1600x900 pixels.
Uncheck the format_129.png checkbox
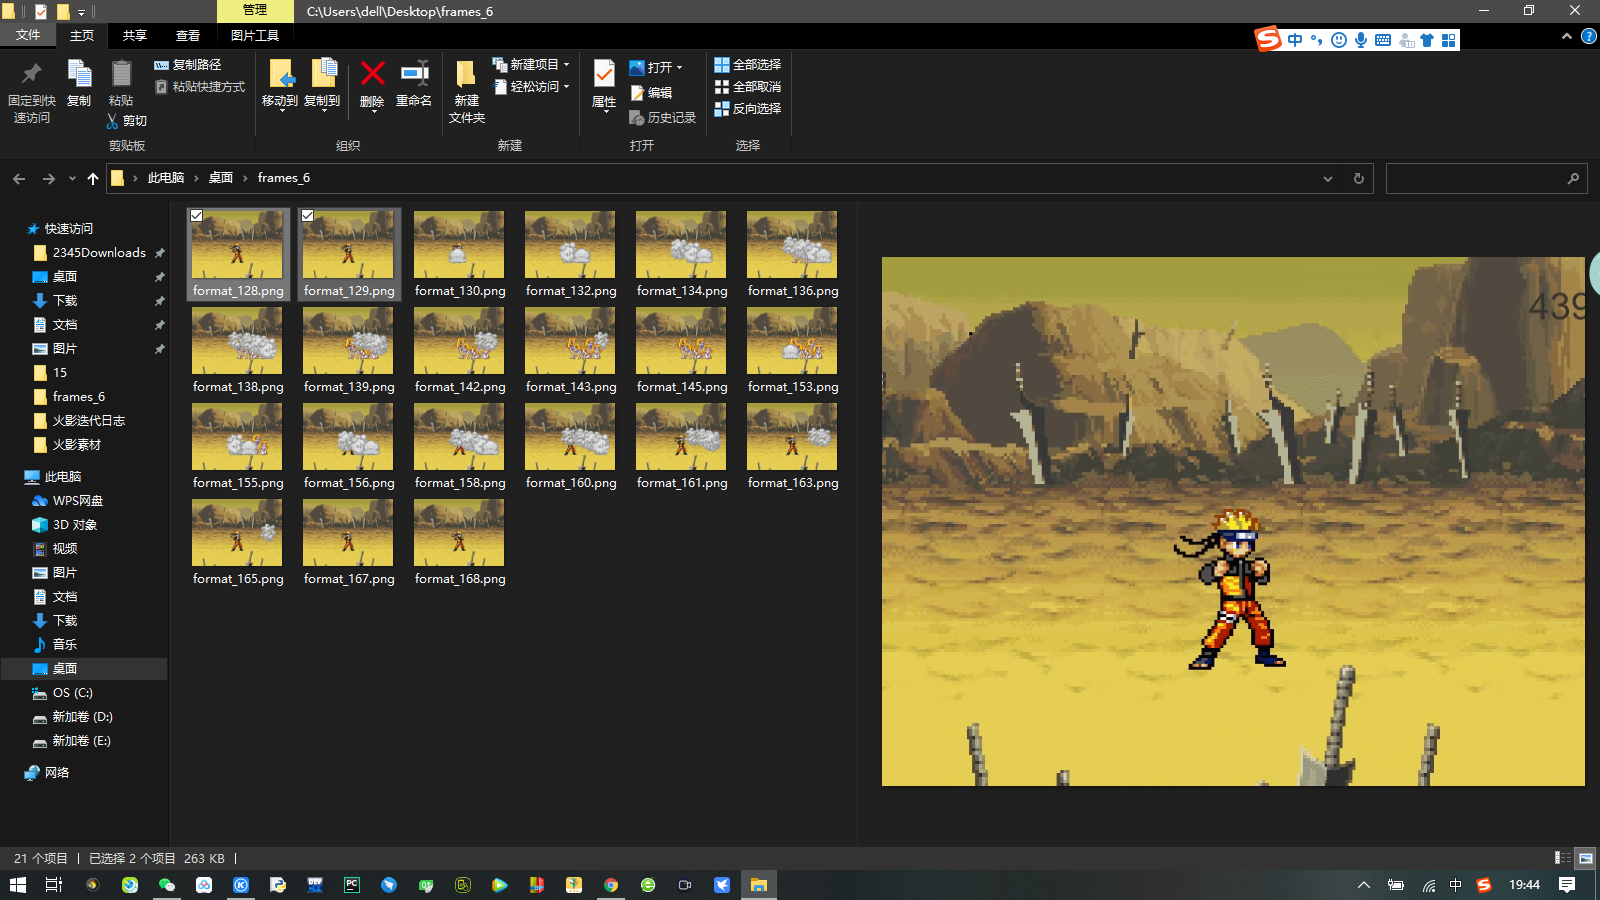308,215
